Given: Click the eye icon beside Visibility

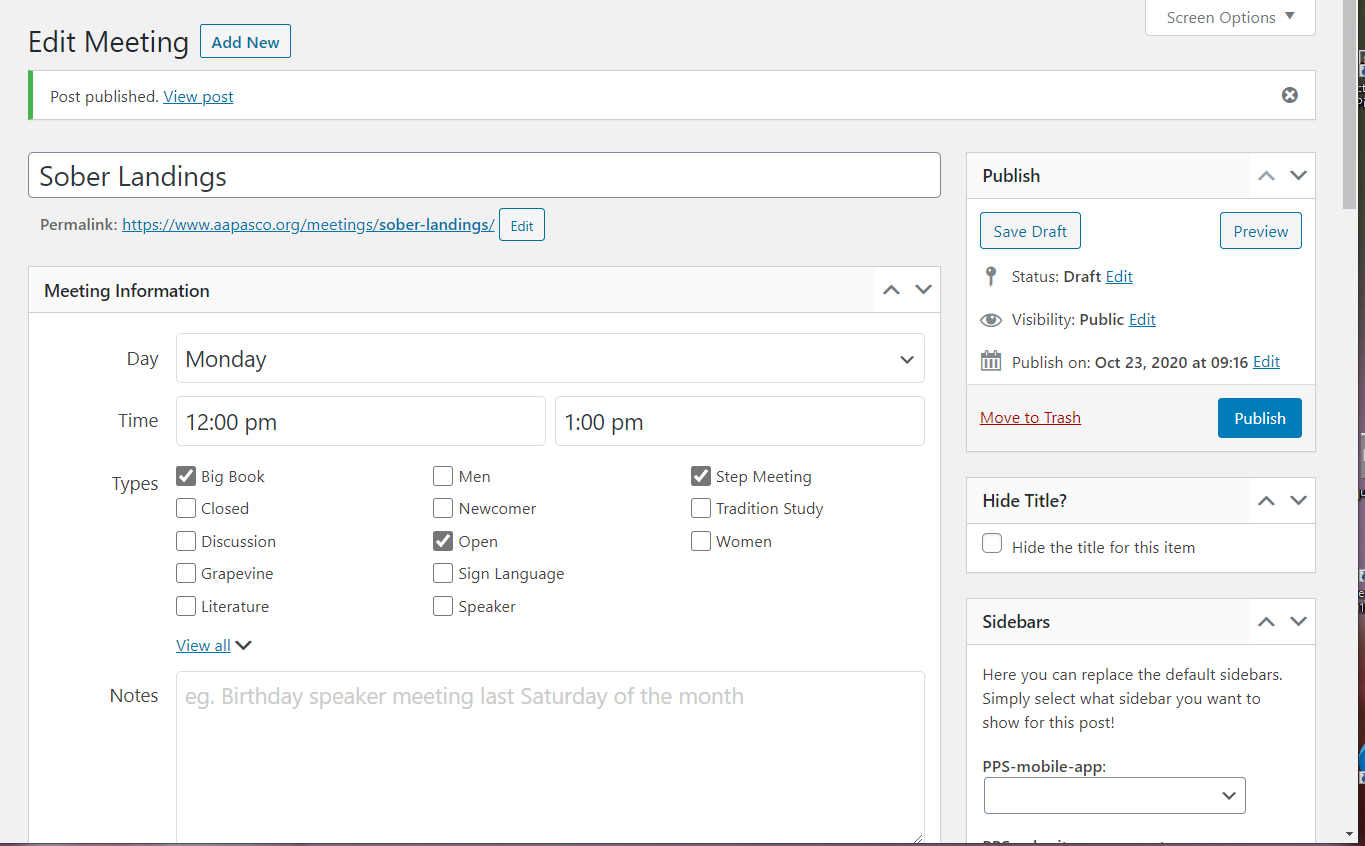Looking at the screenshot, I should 991,319.
